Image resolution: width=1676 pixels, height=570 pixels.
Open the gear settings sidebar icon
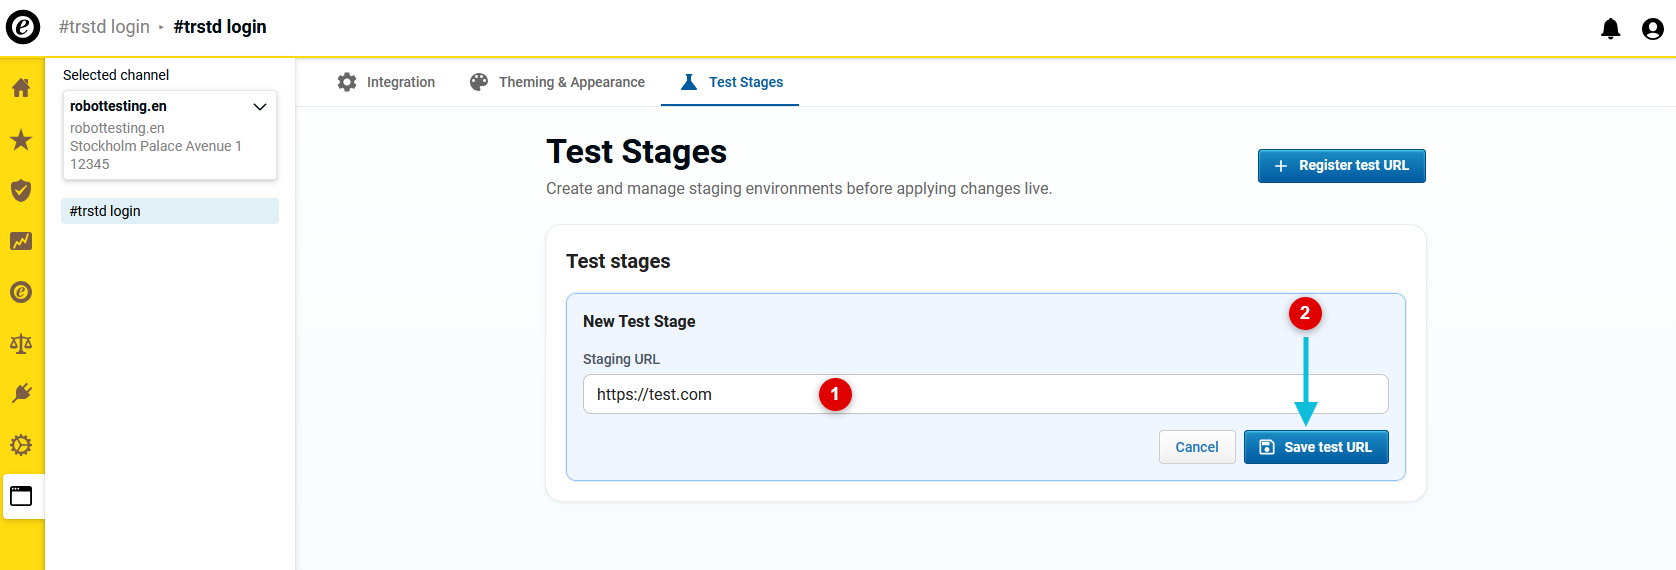(x=21, y=445)
